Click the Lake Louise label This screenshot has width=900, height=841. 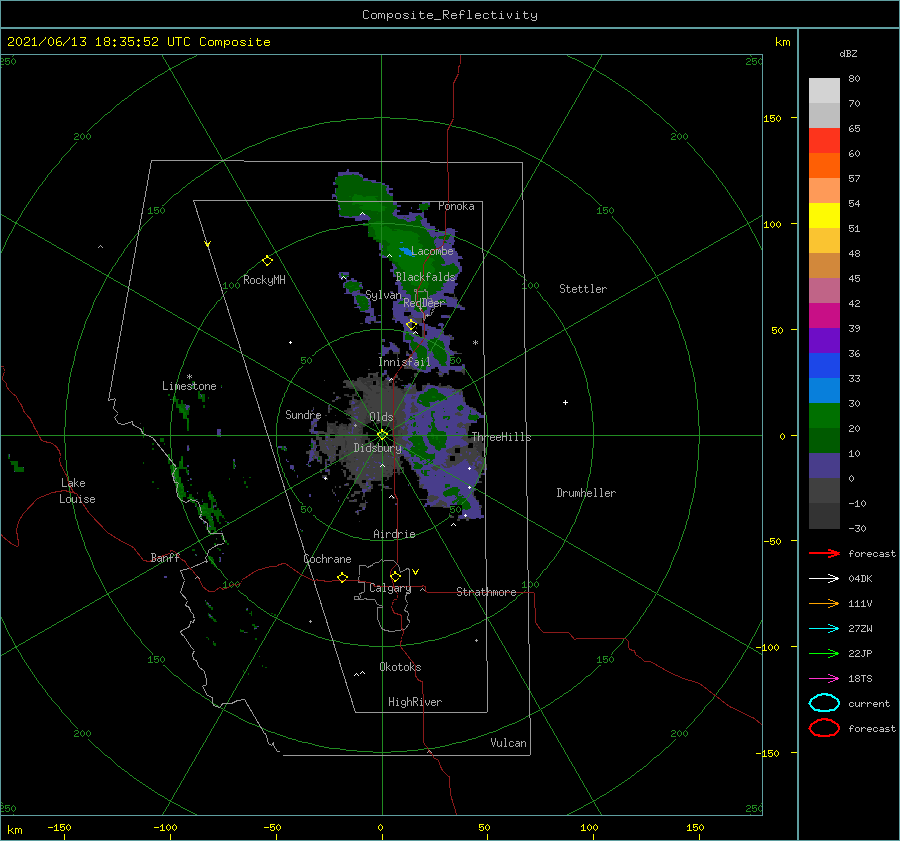coord(77,491)
